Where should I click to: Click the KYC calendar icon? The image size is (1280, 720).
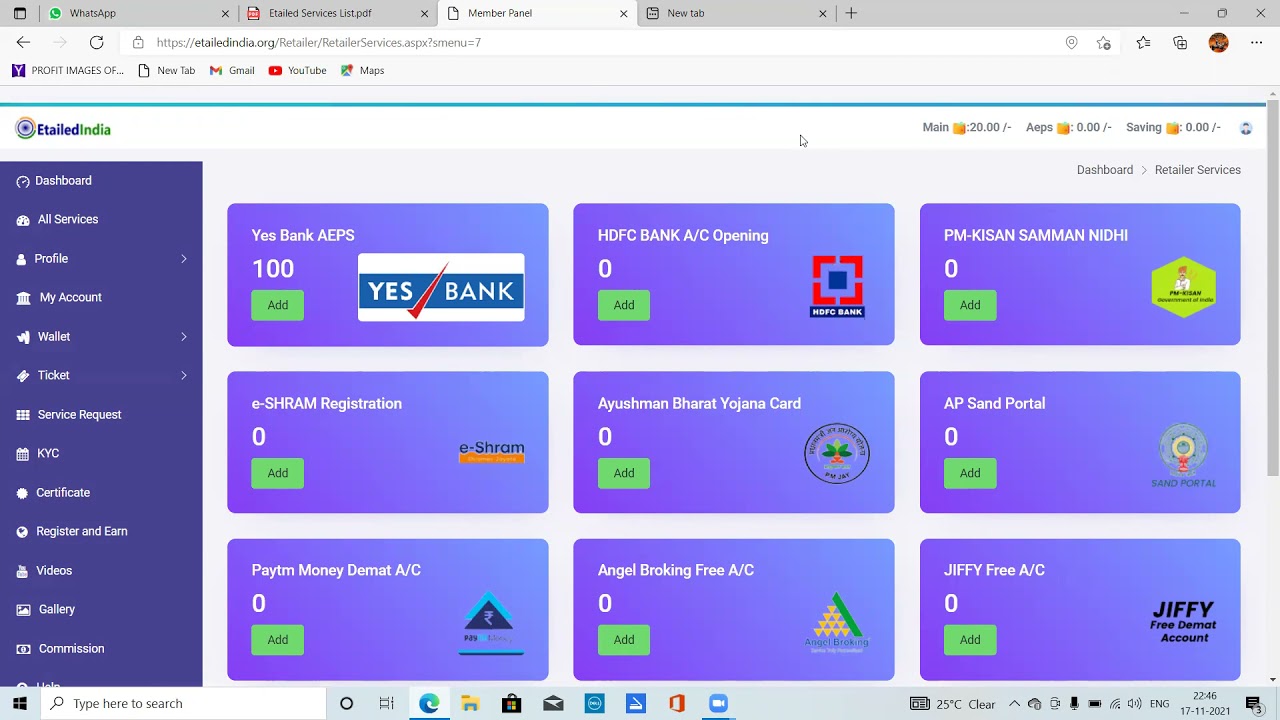pyautogui.click(x=23, y=454)
